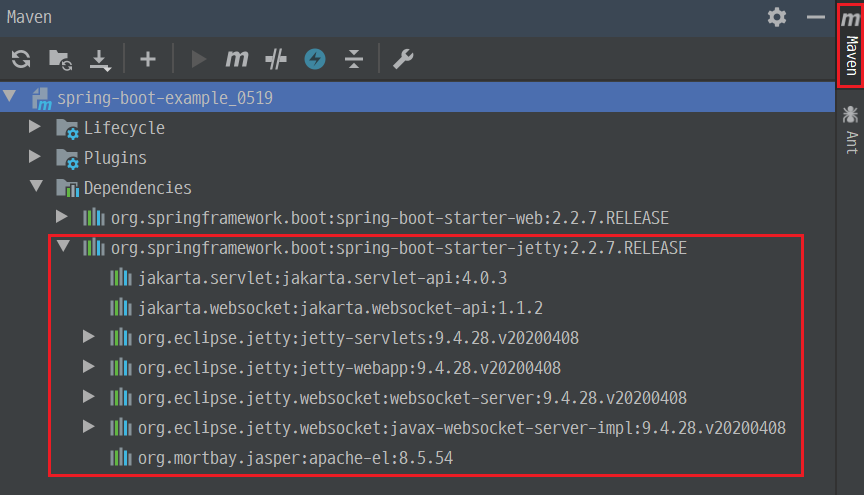Open Execute Maven Goal dialog
This screenshot has height=495, width=864.
(x=236, y=59)
